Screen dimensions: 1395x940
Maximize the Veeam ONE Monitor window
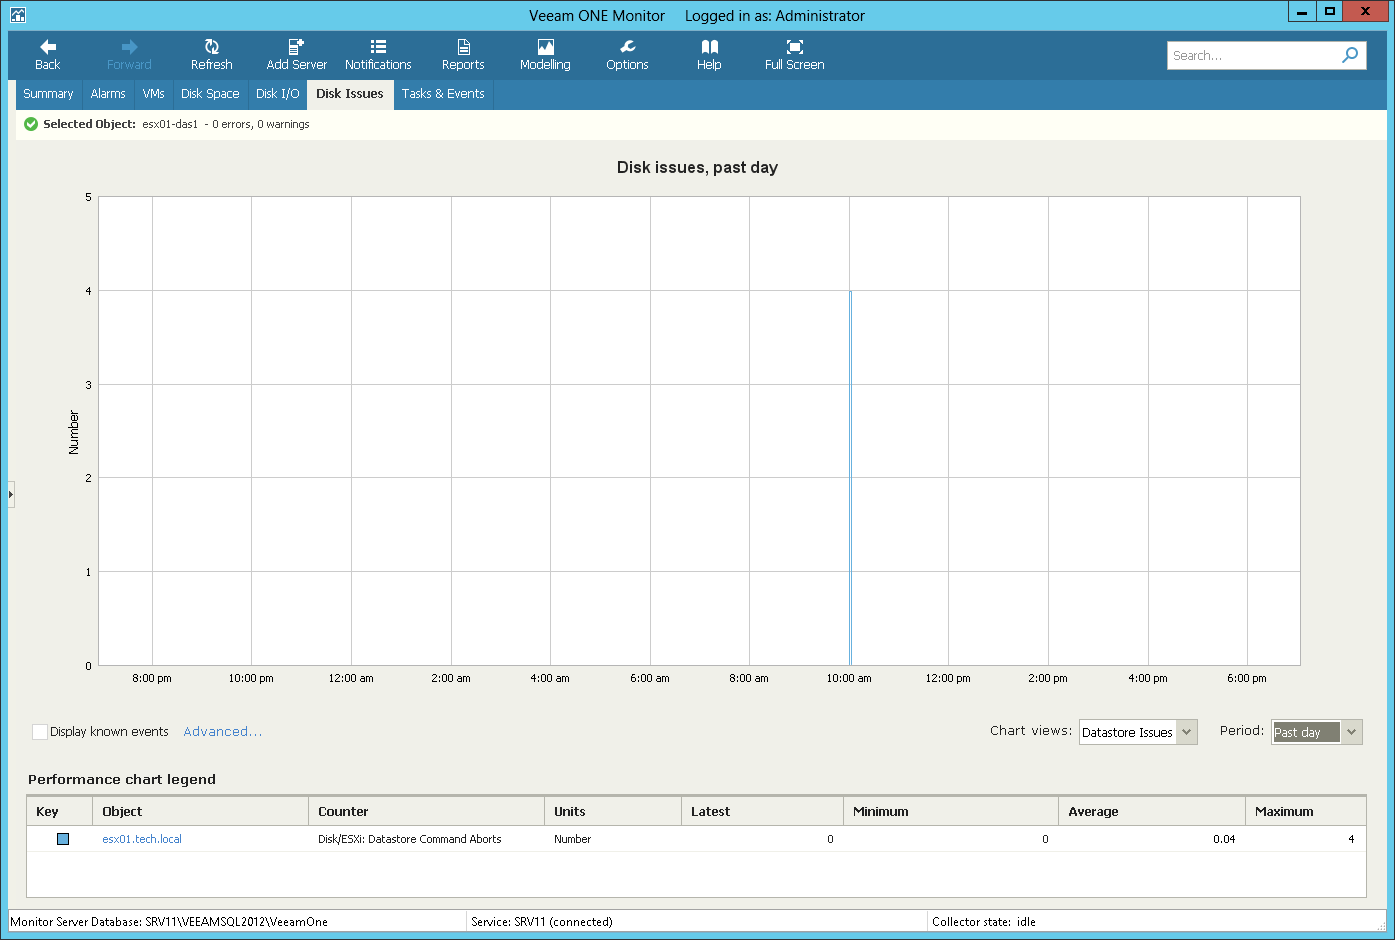(x=1330, y=12)
